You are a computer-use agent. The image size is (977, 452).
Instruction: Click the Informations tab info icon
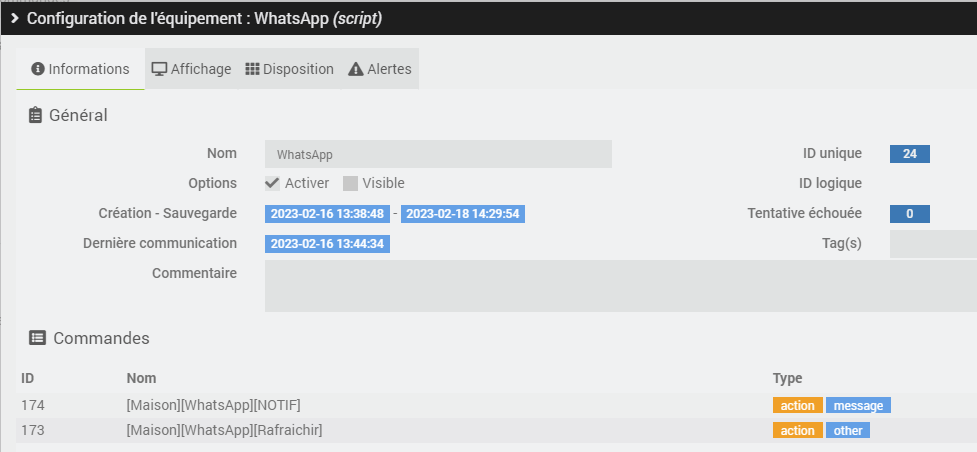pyautogui.click(x=38, y=69)
